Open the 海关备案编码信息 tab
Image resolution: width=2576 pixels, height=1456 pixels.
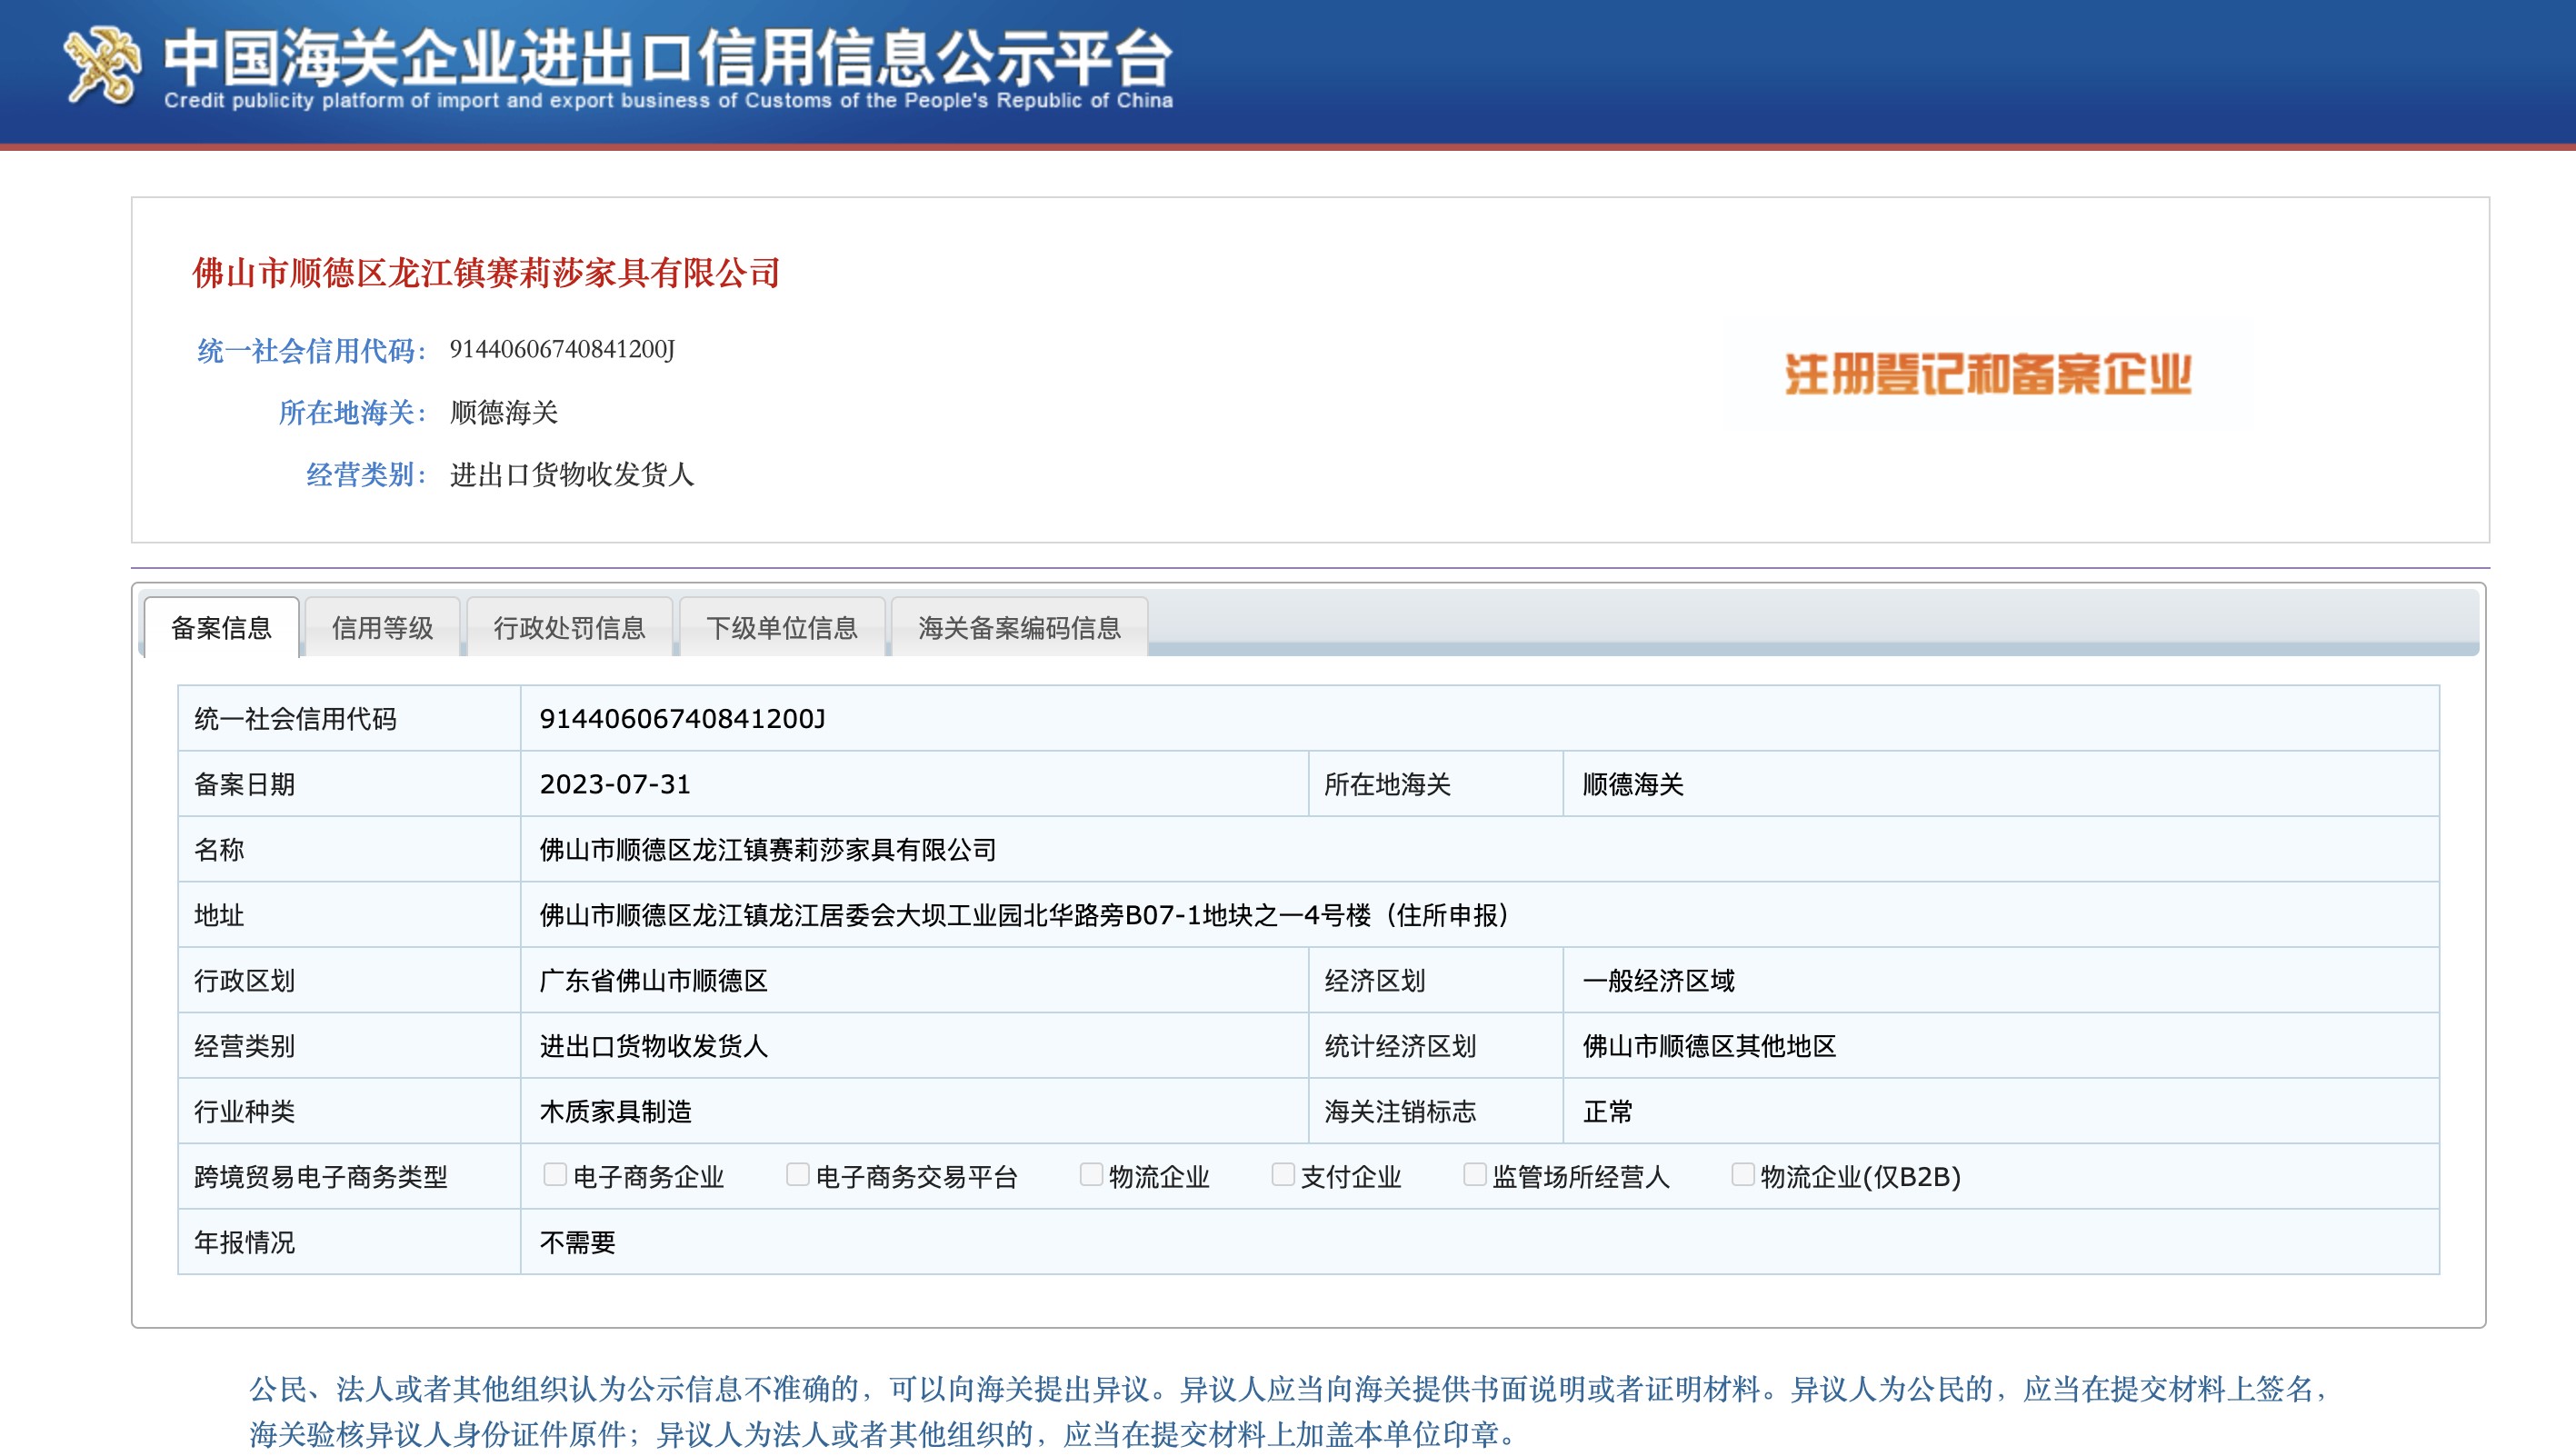tap(1018, 628)
